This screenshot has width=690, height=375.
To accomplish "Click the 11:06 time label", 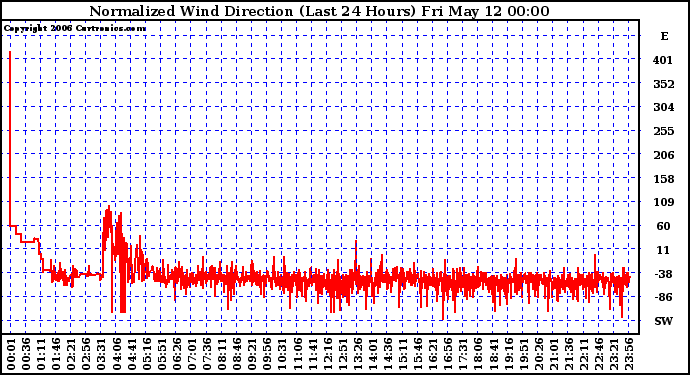I will [x=297, y=354].
